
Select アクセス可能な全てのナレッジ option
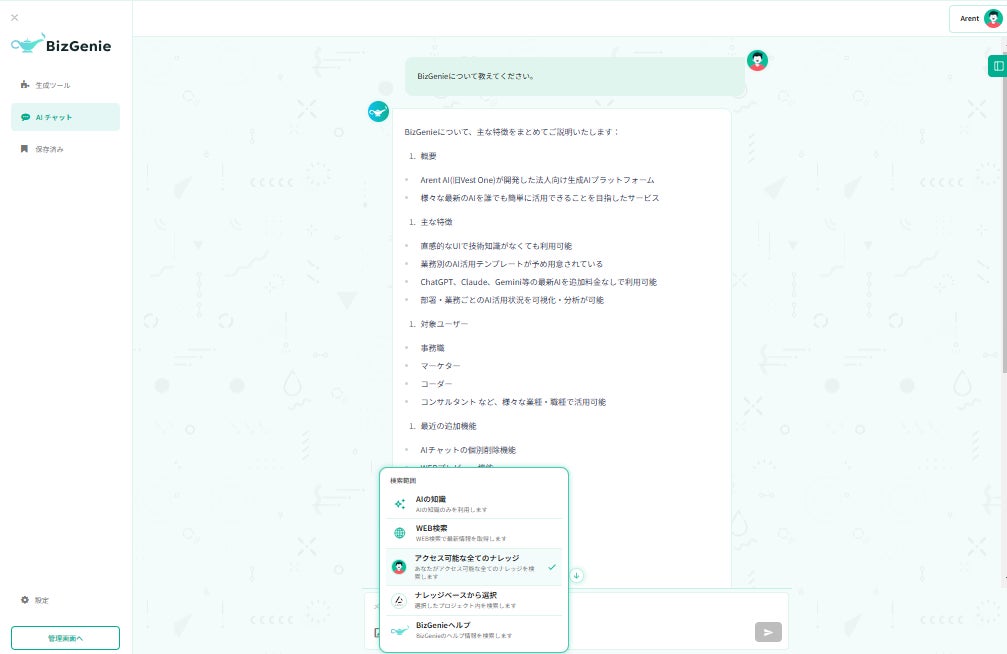click(474, 567)
